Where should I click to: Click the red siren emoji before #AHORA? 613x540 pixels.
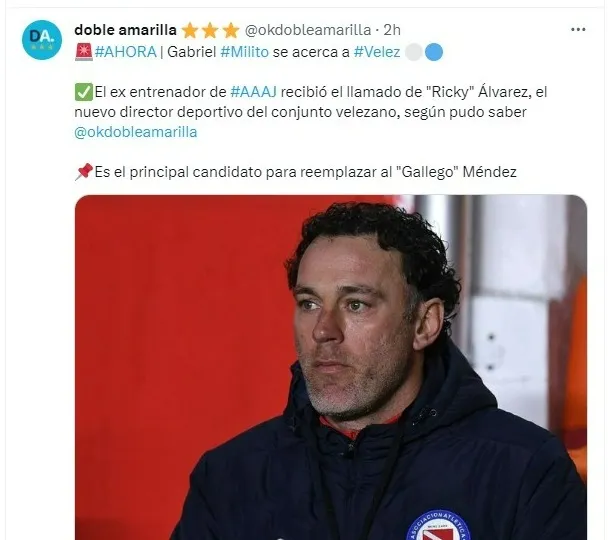tap(84, 52)
